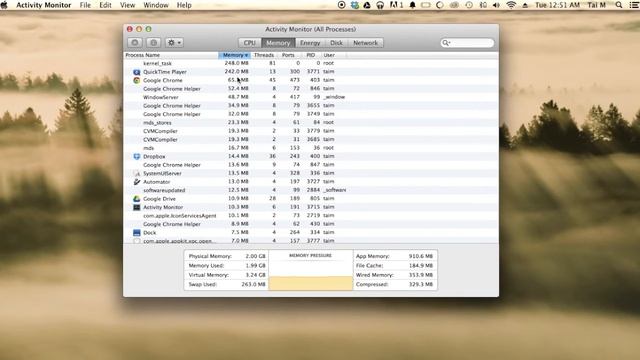Open the Edit menu
The height and width of the screenshot is (360, 640).
coord(105,5)
